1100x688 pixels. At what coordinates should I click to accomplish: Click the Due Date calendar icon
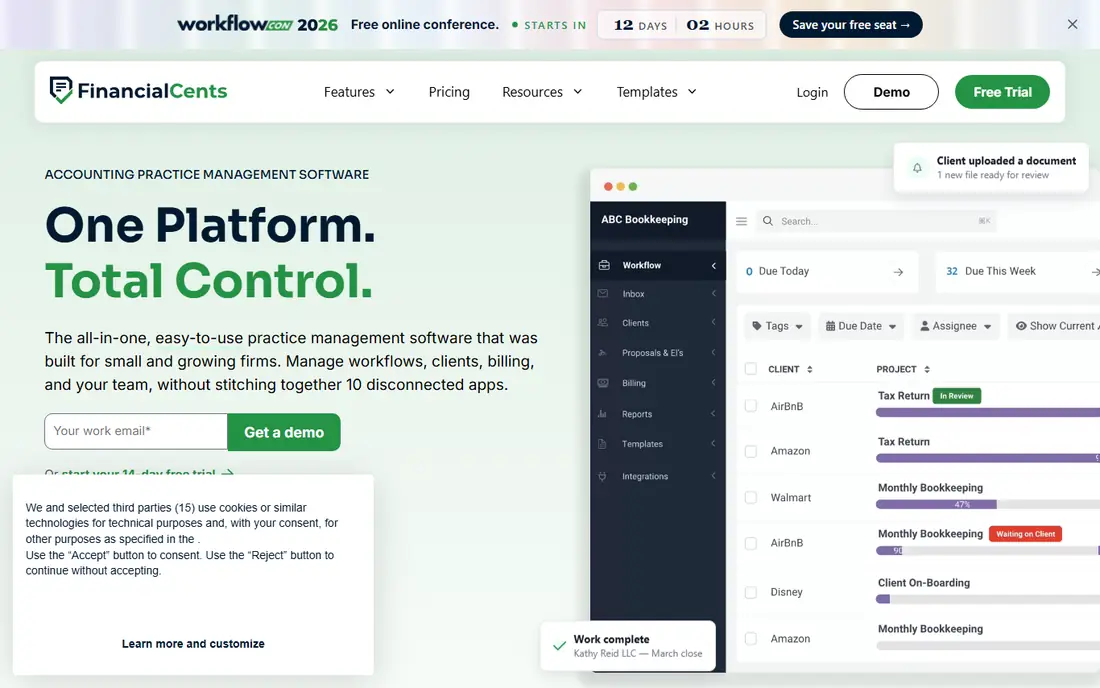[830, 326]
